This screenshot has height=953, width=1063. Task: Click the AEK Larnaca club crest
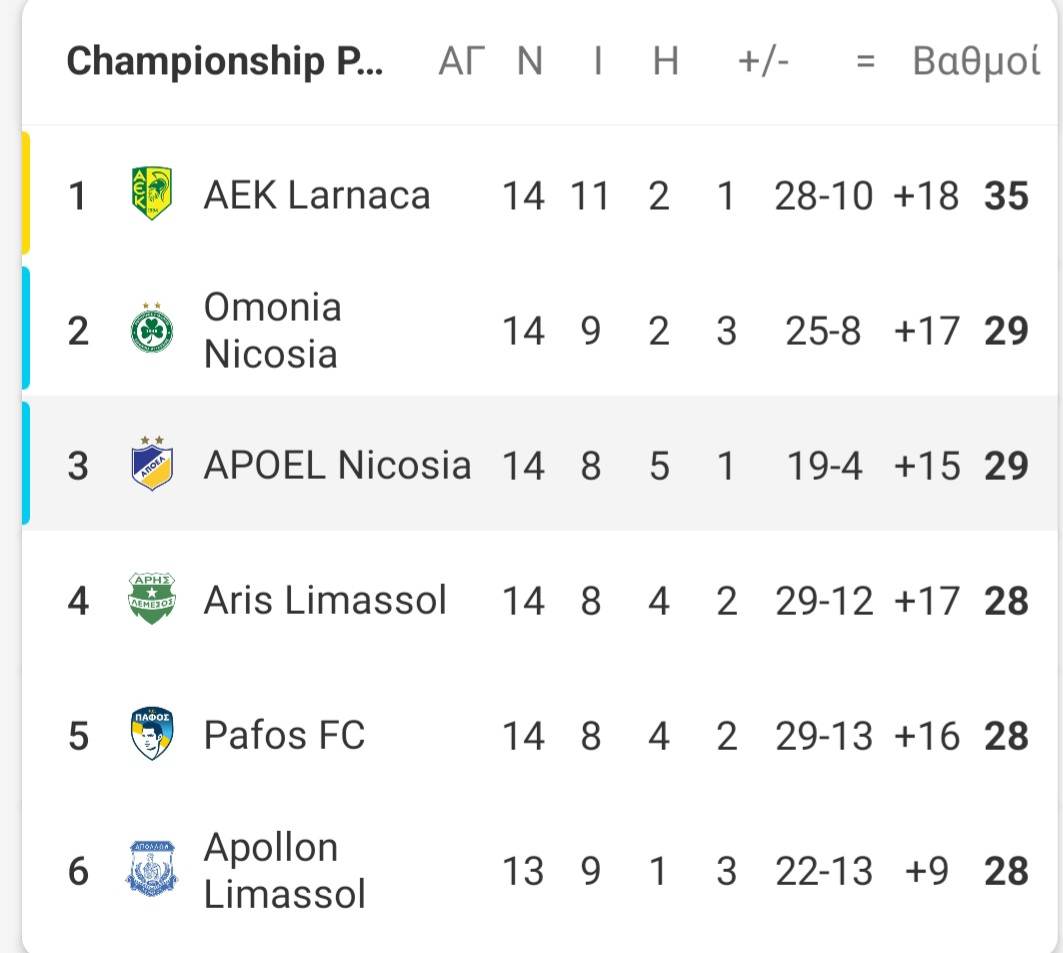151,194
